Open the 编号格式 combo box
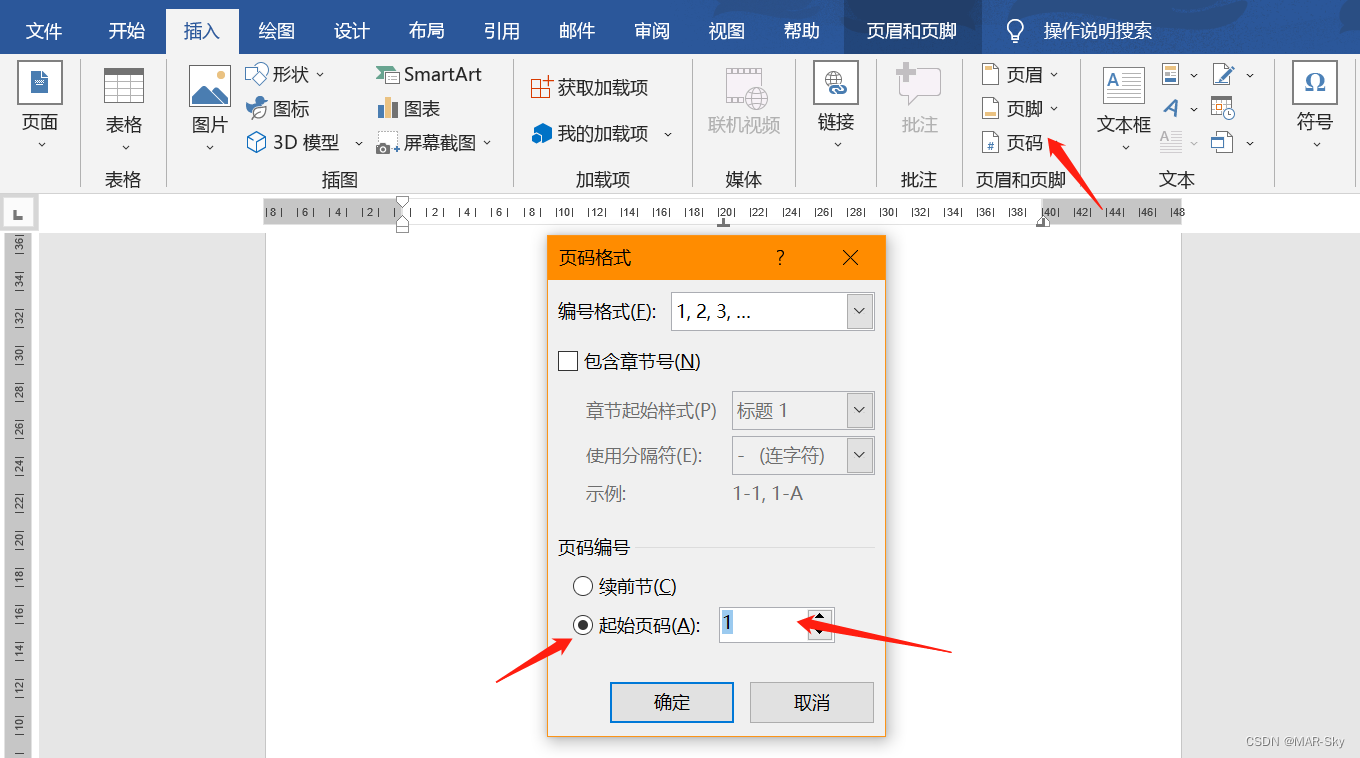 (772, 311)
